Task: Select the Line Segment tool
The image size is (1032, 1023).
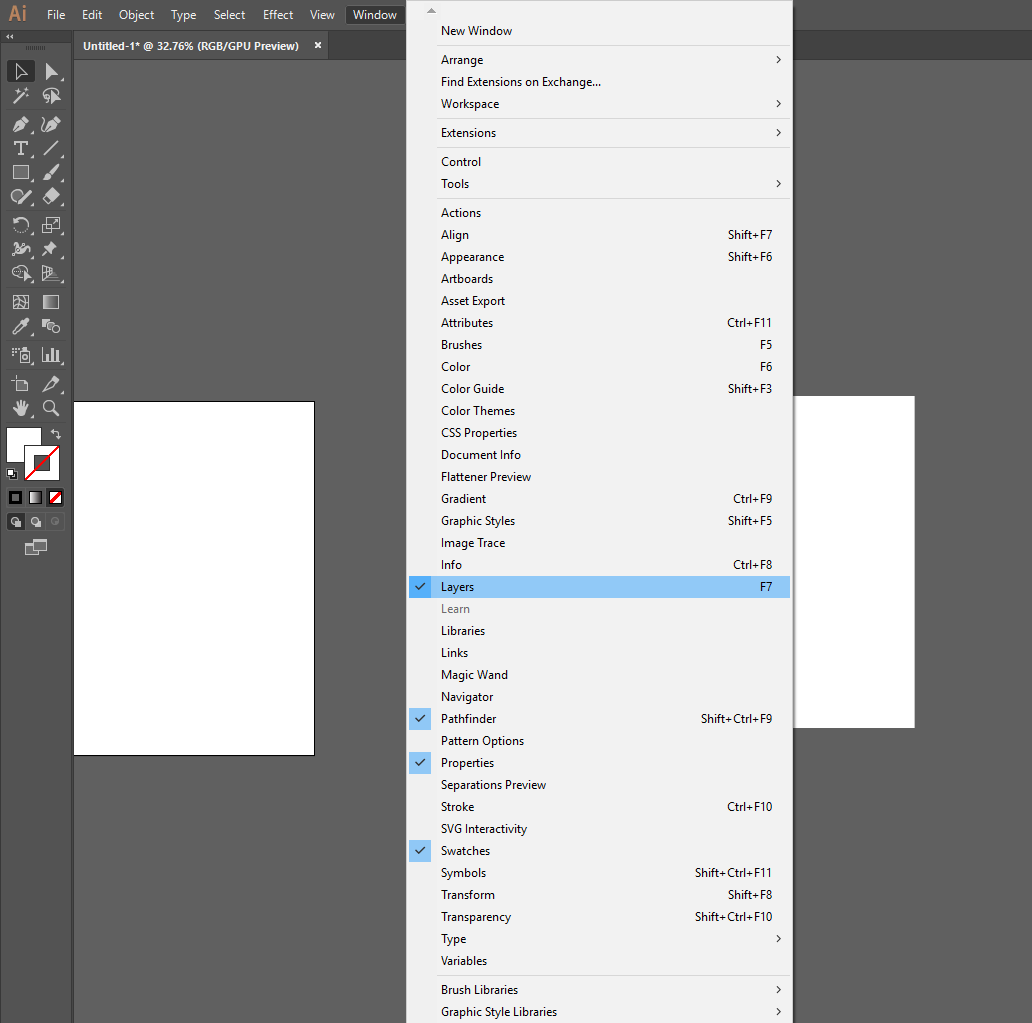Action: (x=51, y=148)
